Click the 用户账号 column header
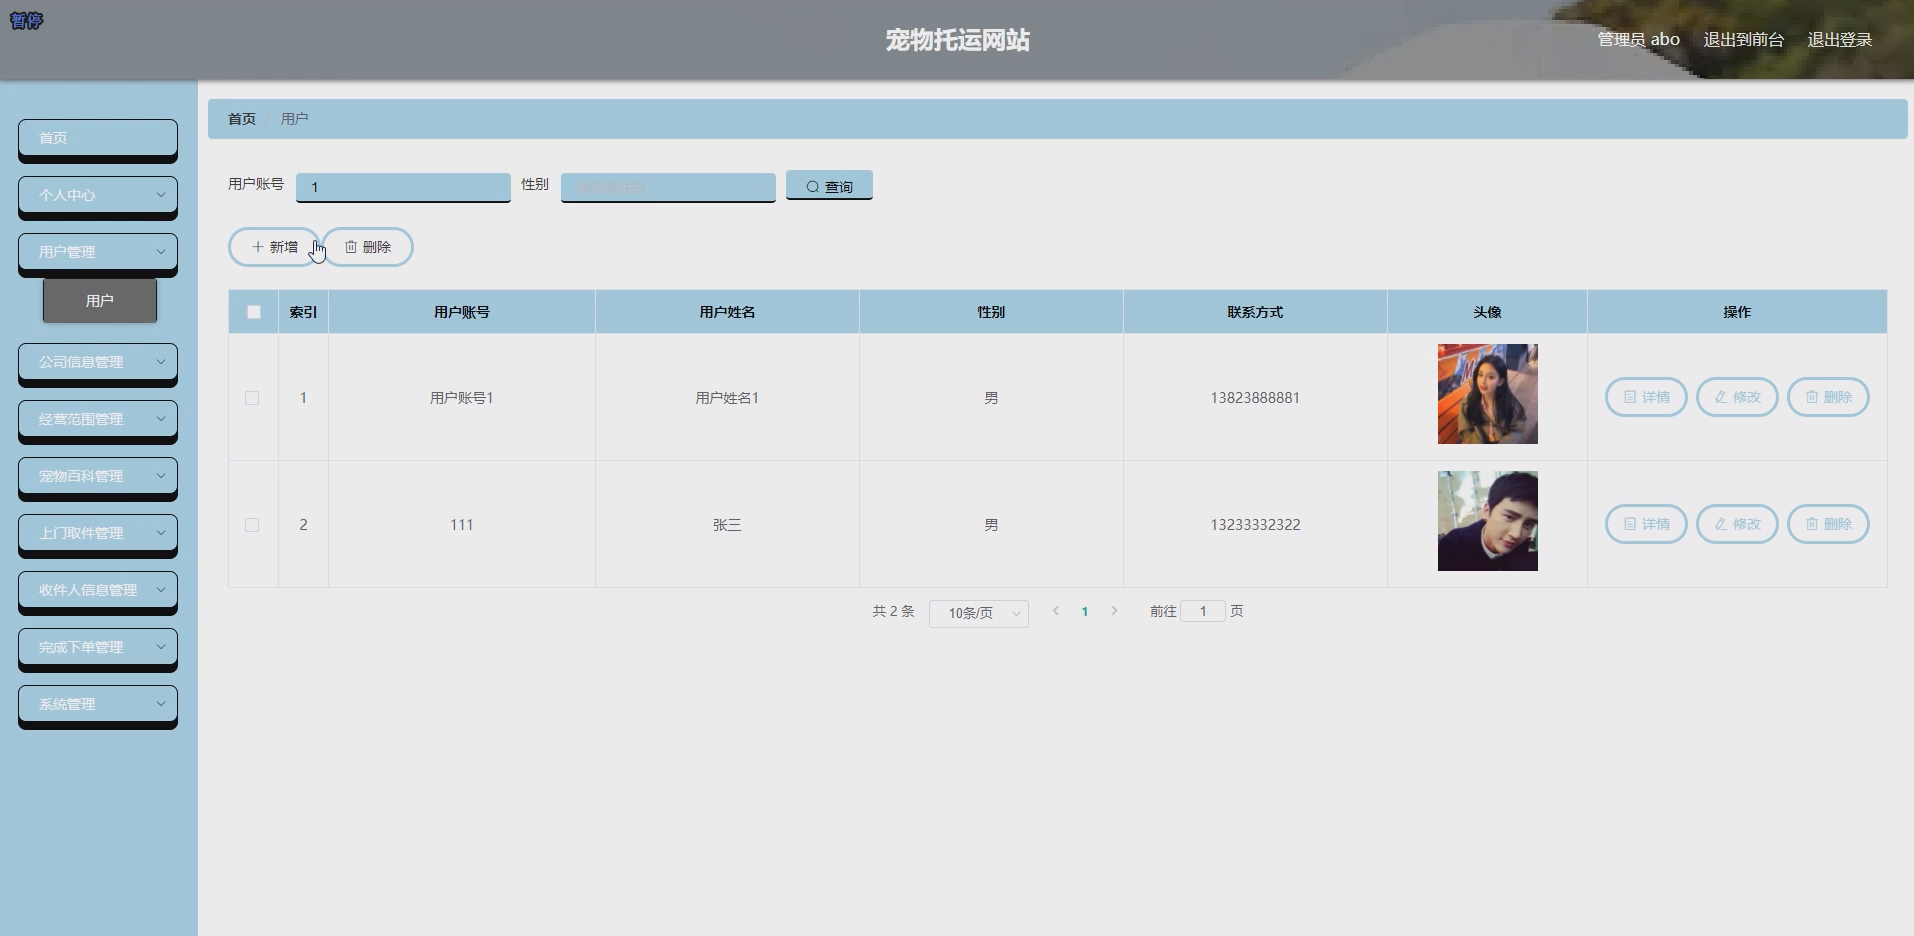The image size is (1914, 936). point(462,312)
